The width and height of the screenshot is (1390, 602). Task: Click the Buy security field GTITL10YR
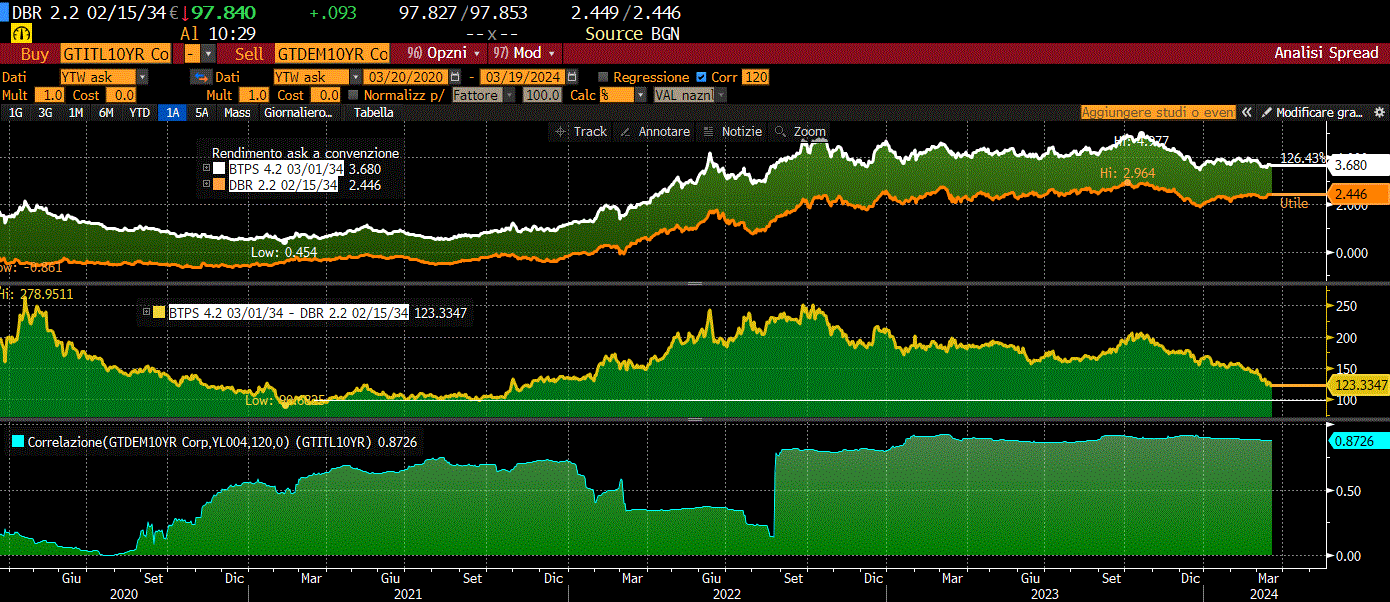pyautogui.click(x=116, y=53)
